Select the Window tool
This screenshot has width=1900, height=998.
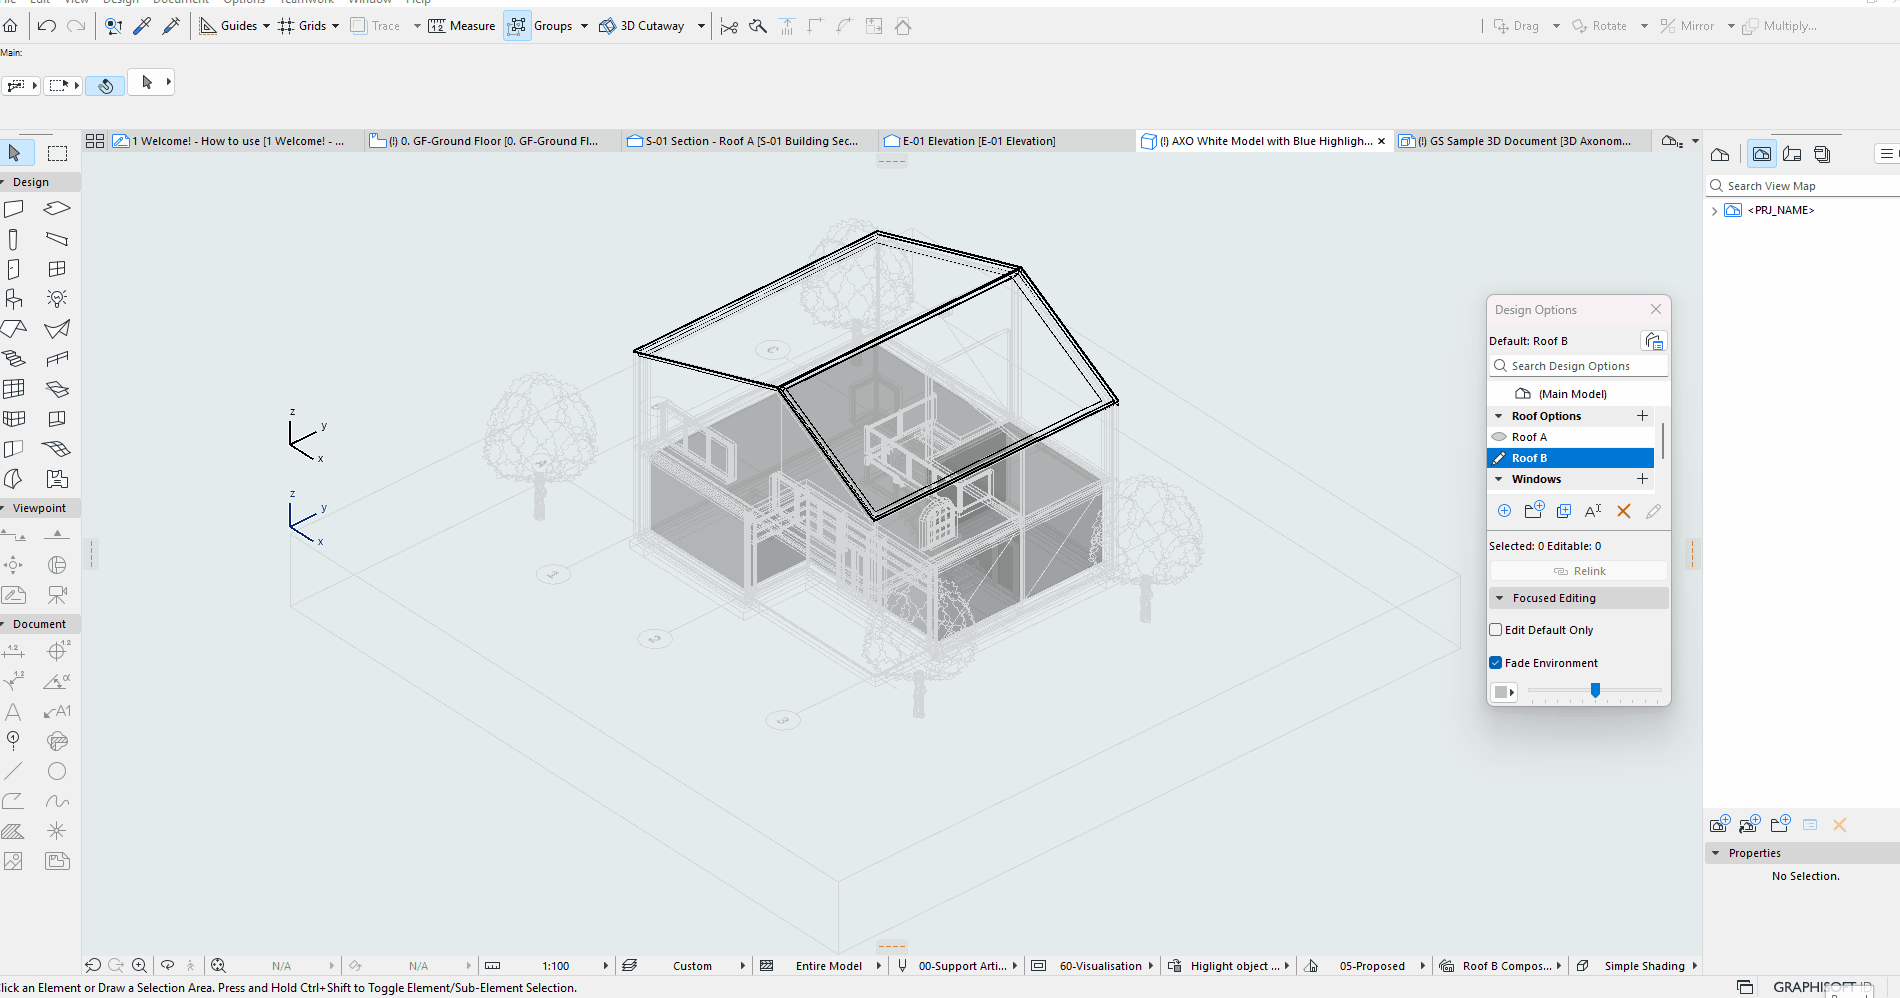click(57, 269)
